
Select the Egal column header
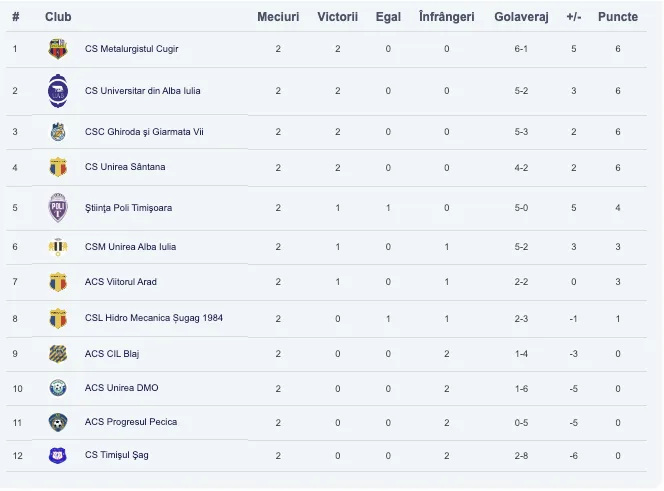(x=388, y=17)
